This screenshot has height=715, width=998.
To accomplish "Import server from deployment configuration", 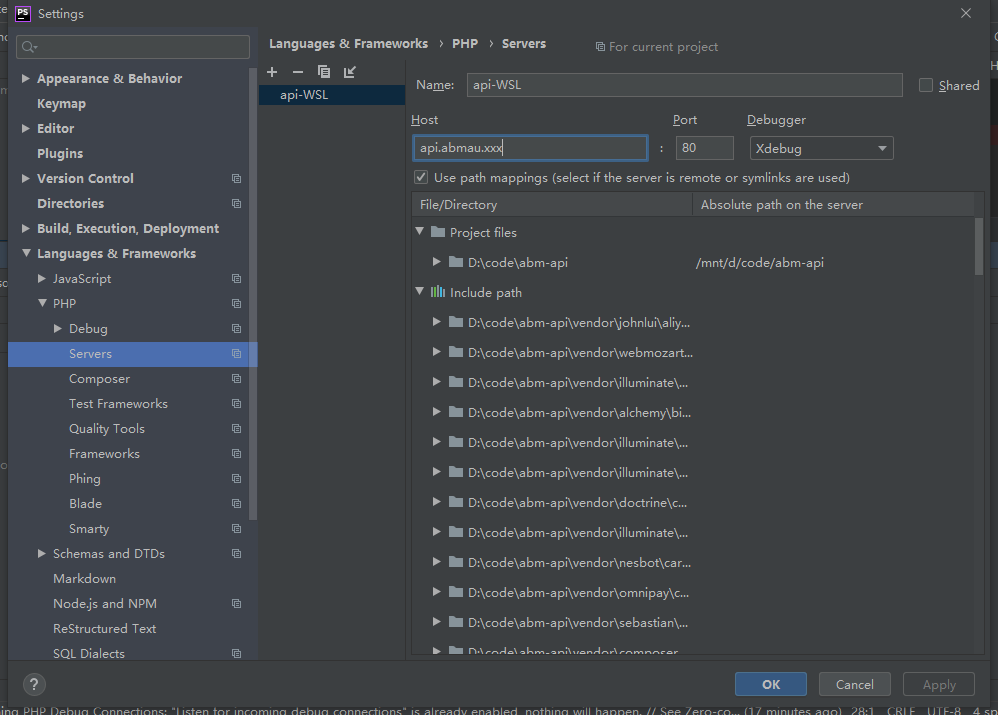I will pos(349,72).
